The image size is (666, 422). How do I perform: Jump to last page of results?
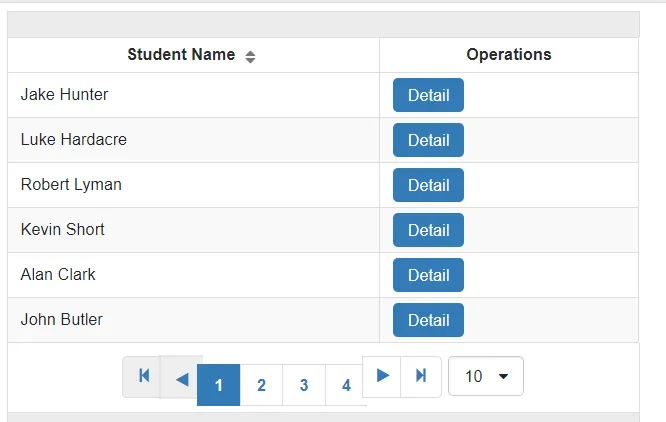coord(421,376)
